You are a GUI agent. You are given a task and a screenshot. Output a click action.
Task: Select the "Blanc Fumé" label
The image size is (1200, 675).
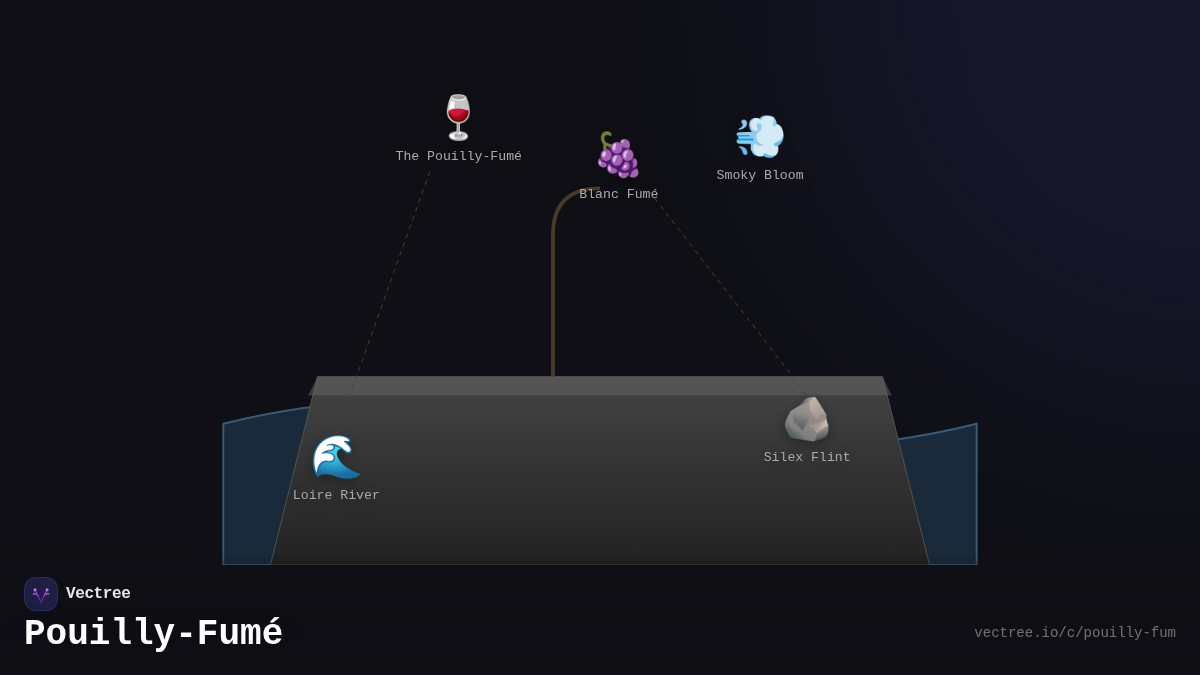(618, 195)
